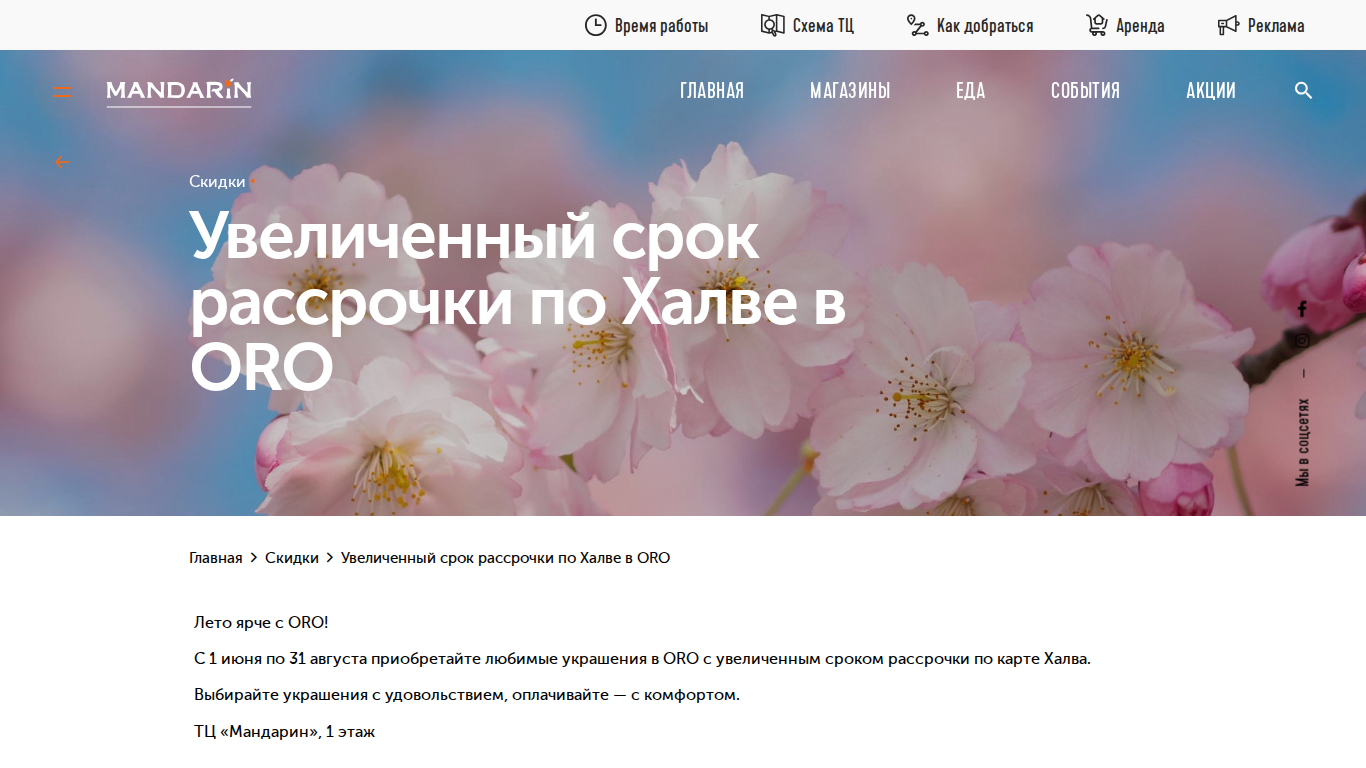Screen dimensions: 1366x768
Task: Open the АКЦИИ menu item
Action: 1211,91
